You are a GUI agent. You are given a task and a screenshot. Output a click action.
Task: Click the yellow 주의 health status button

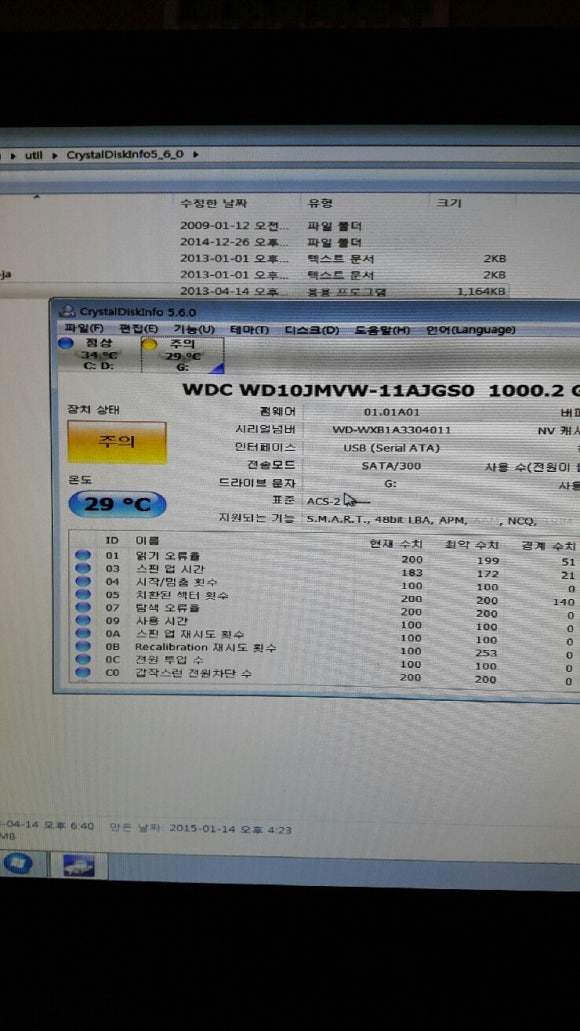[x=117, y=443]
